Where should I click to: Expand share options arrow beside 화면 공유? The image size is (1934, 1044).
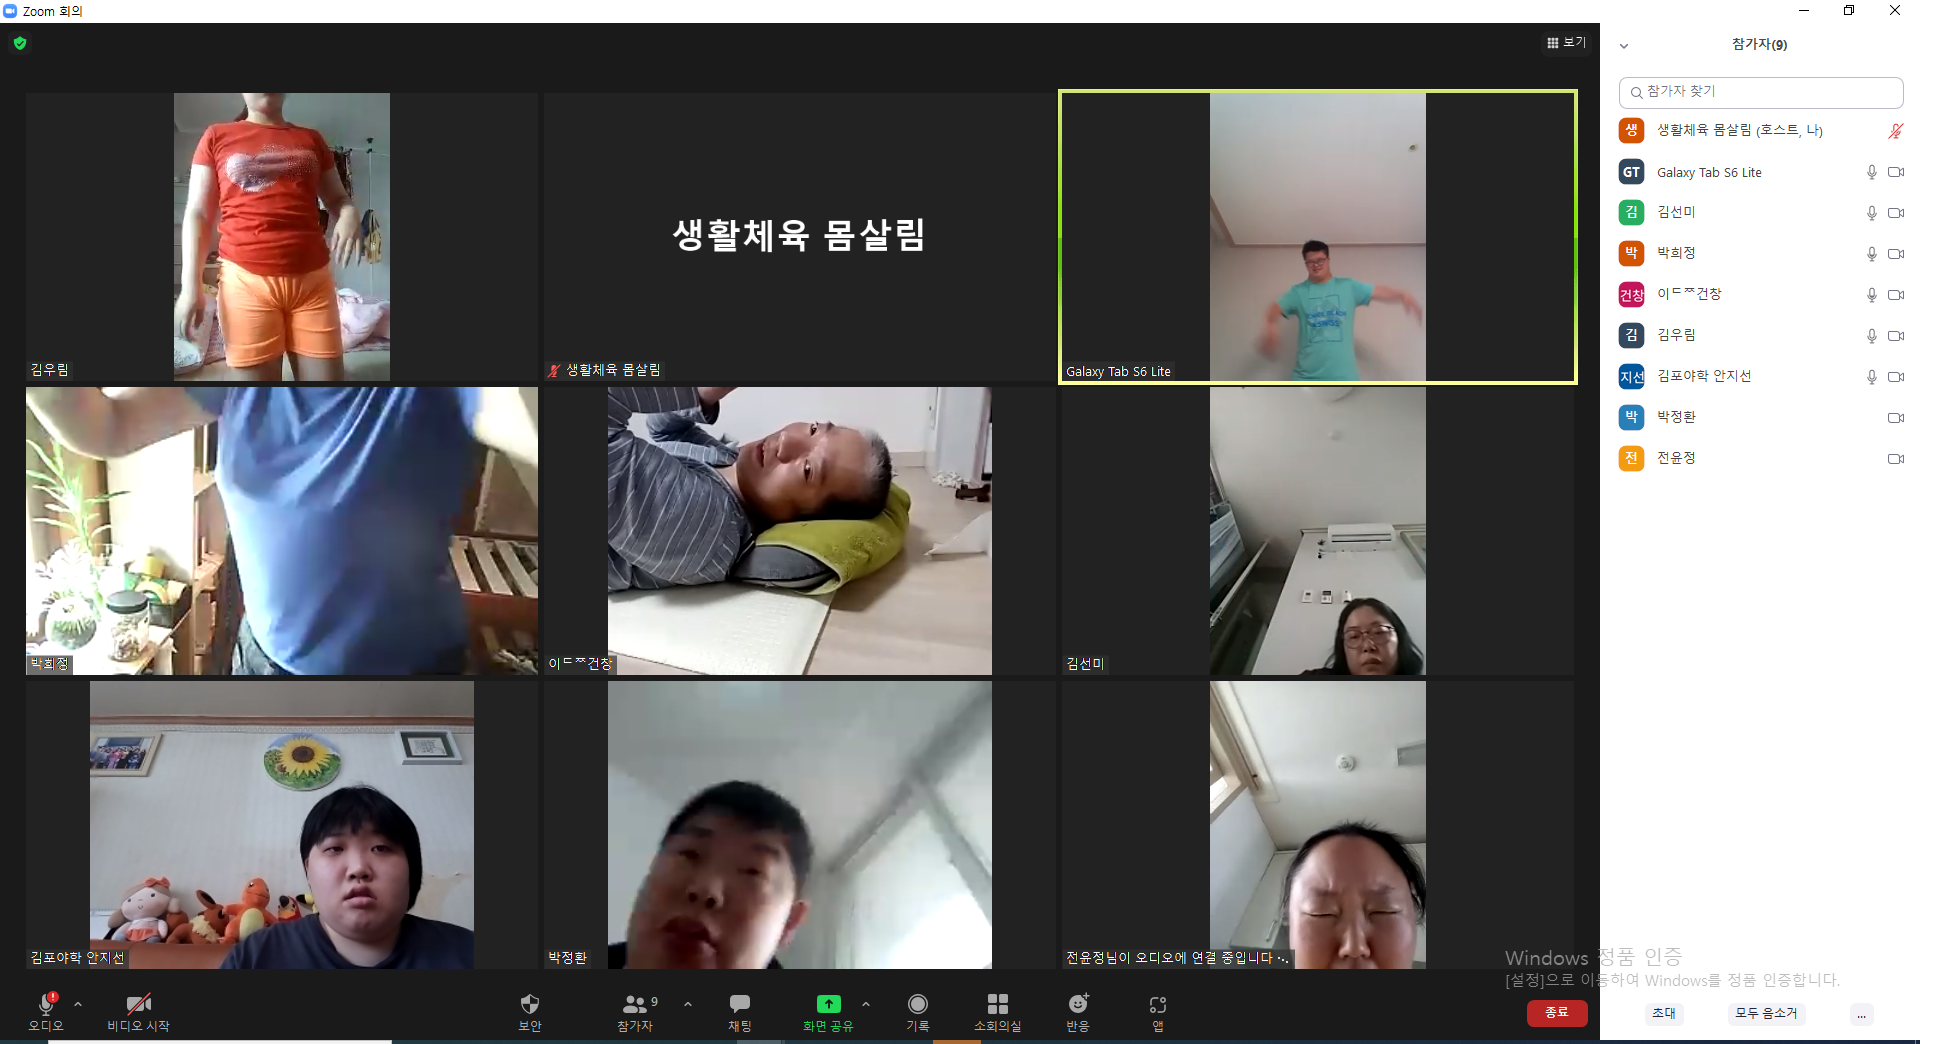pyautogui.click(x=866, y=1004)
